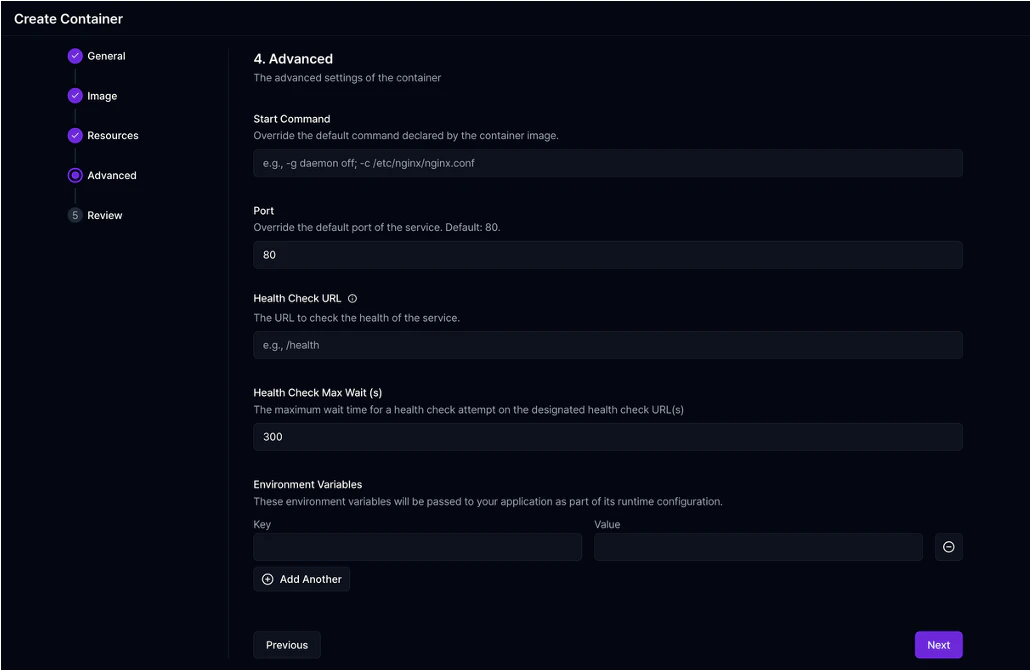Focus the Start Command input field
Screen dimensions: 1030x670
point(607,162)
